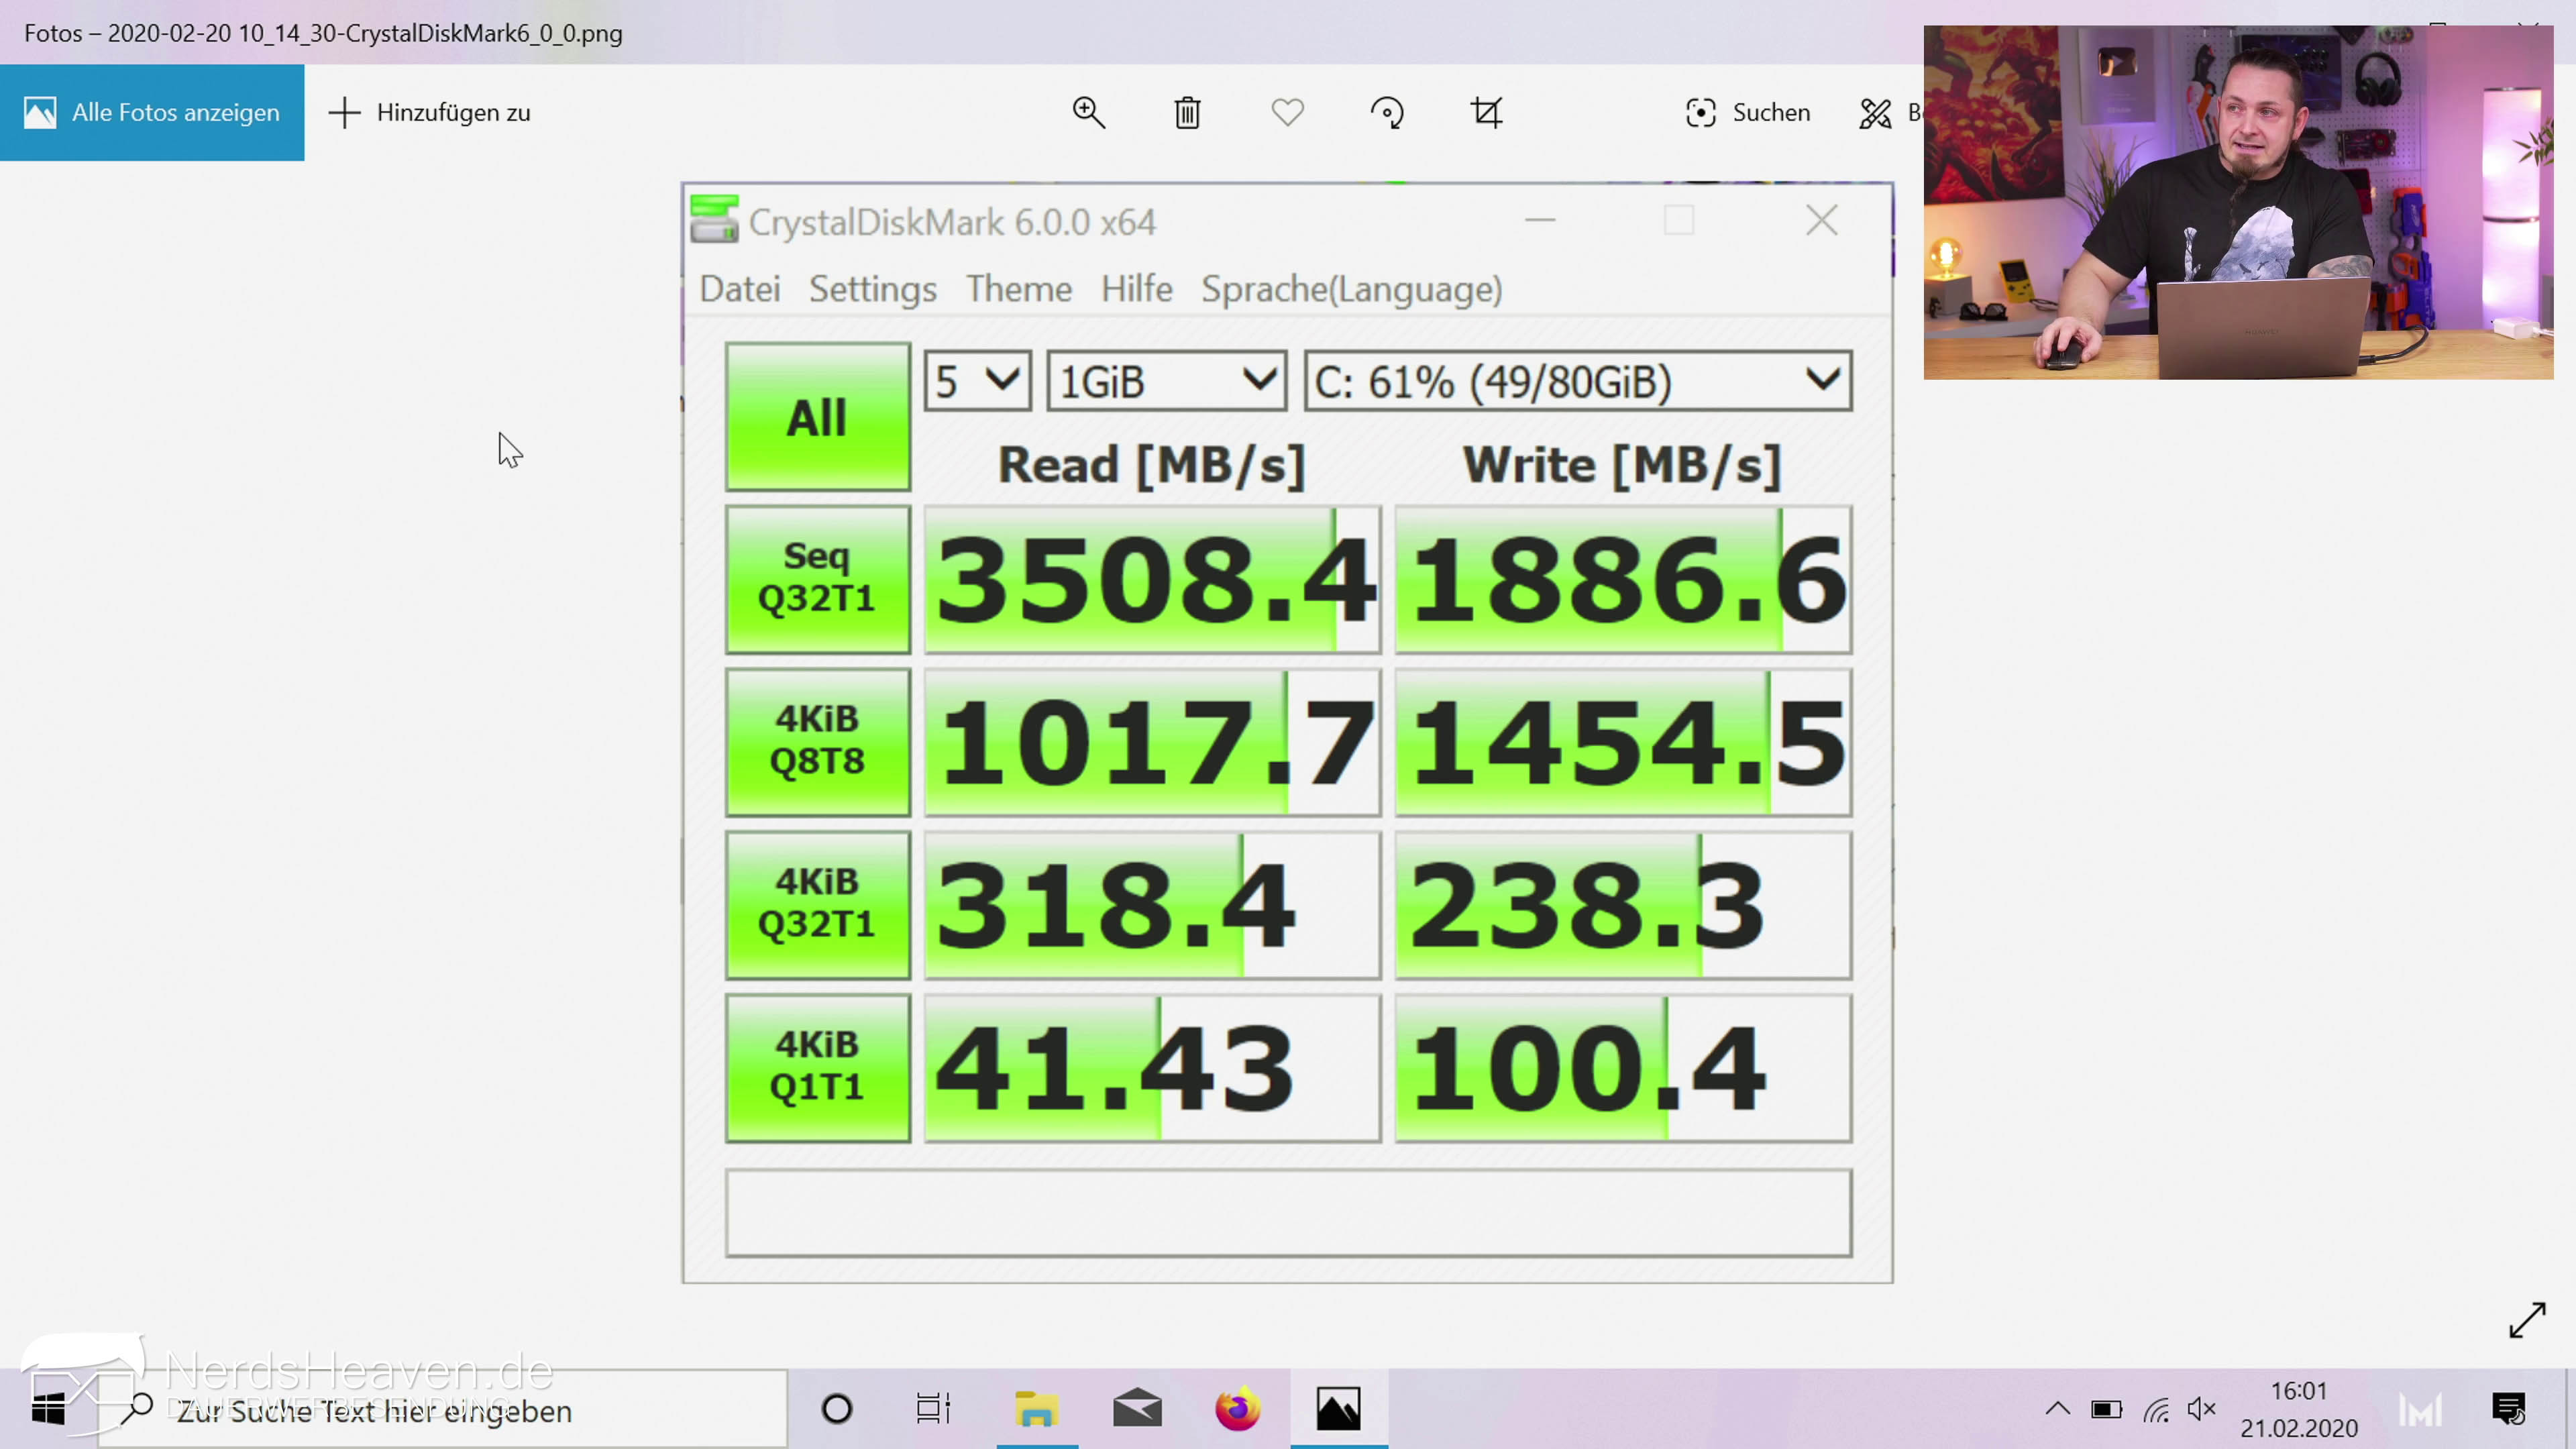Click the Read [MB/s] column header
Viewport: 2576px width, 1449px height.
[1151, 465]
